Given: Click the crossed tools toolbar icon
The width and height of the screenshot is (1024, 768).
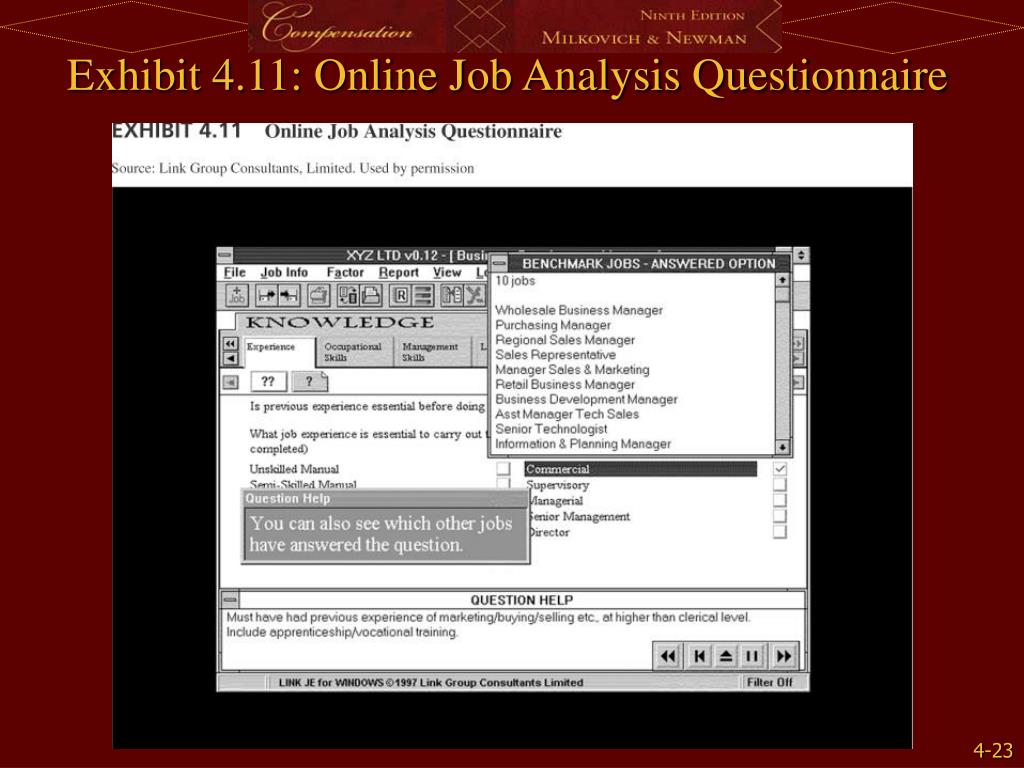Looking at the screenshot, I should click(475, 296).
